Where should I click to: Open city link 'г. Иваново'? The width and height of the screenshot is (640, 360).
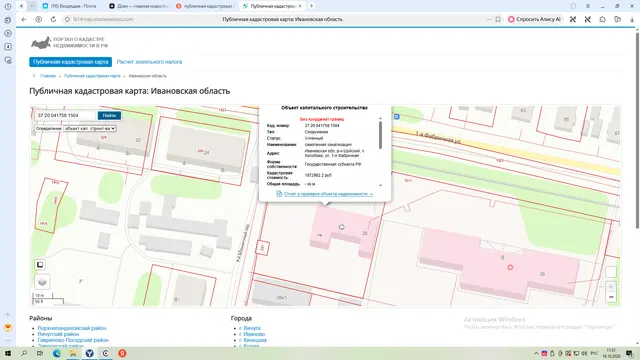[x=252, y=334]
